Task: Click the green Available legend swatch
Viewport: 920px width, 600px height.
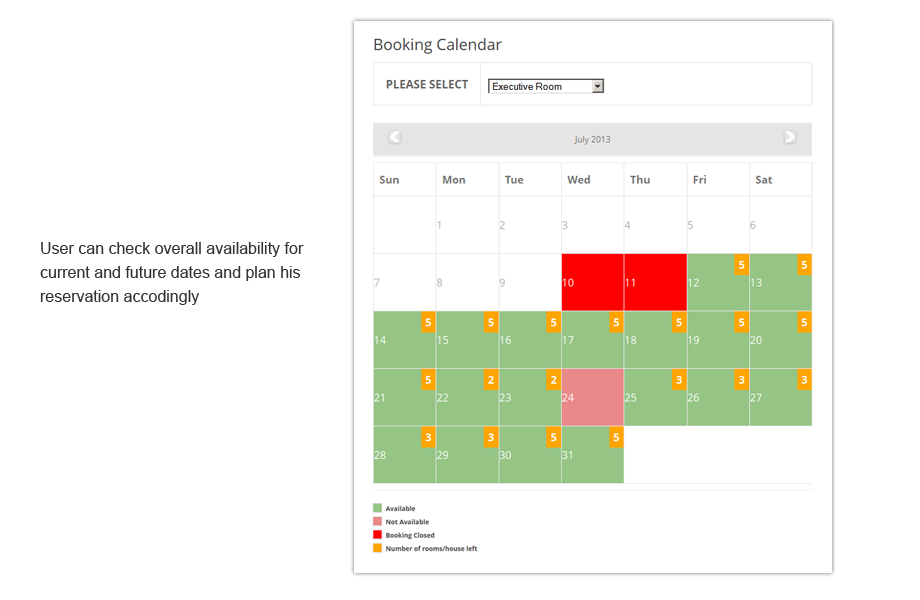Action: (x=378, y=508)
